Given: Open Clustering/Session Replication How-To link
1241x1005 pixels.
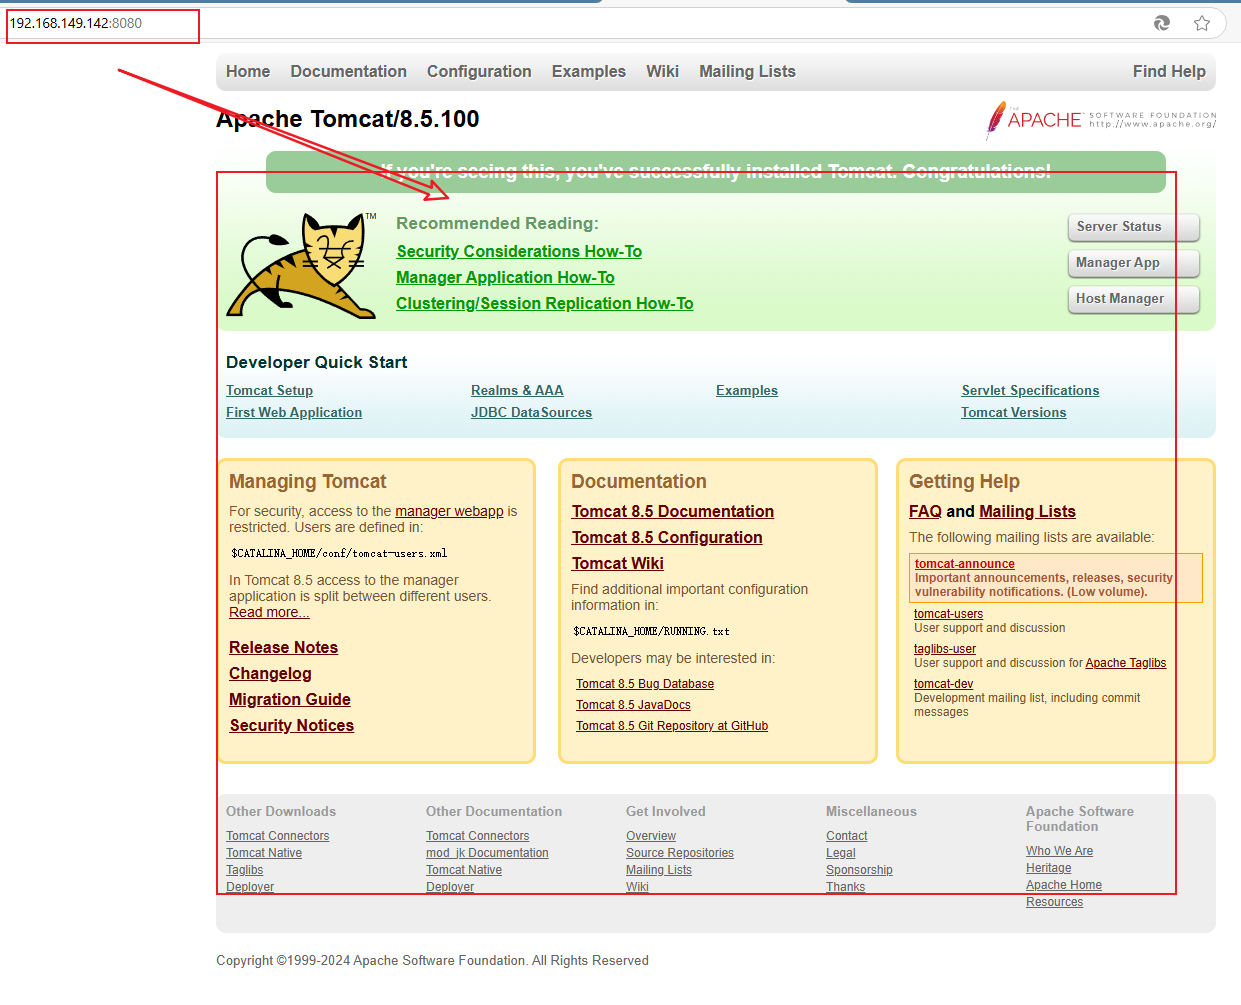Looking at the screenshot, I should [544, 303].
